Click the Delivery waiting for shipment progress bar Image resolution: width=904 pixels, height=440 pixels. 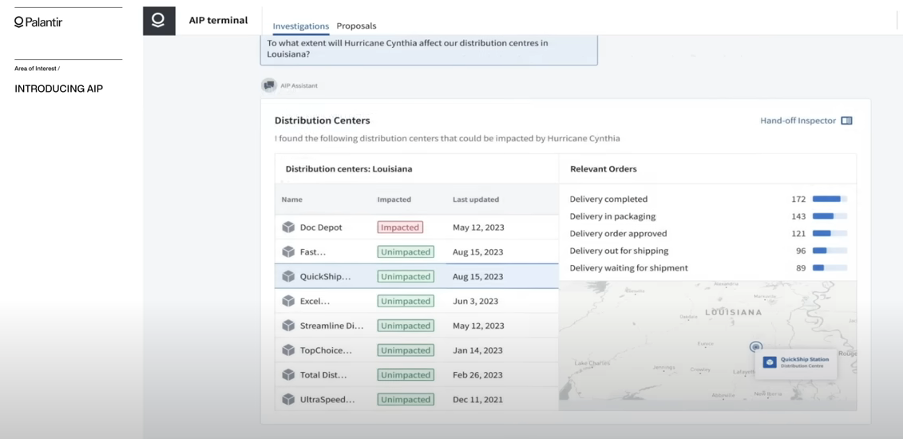coord(830,268)
